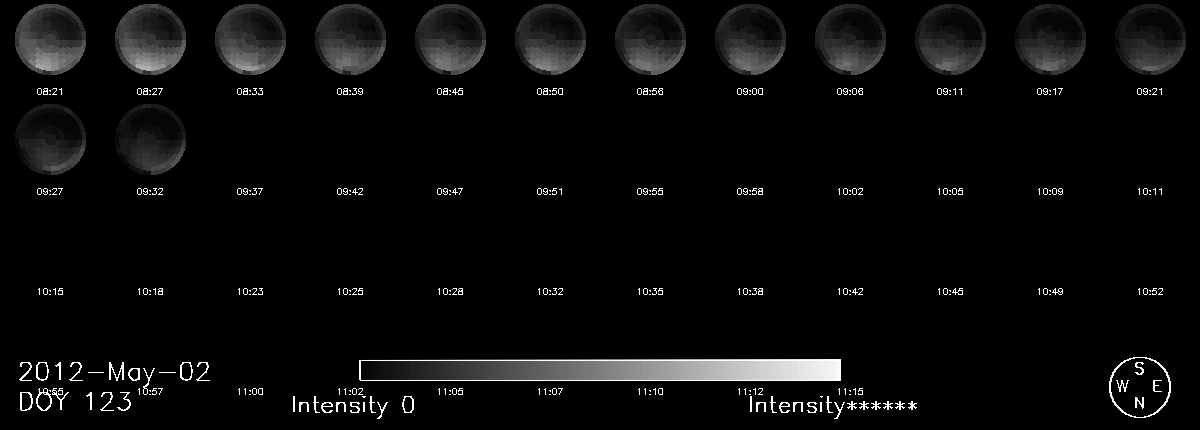
Task: Click the 09:42 time label
Action: tap(350, 191)
